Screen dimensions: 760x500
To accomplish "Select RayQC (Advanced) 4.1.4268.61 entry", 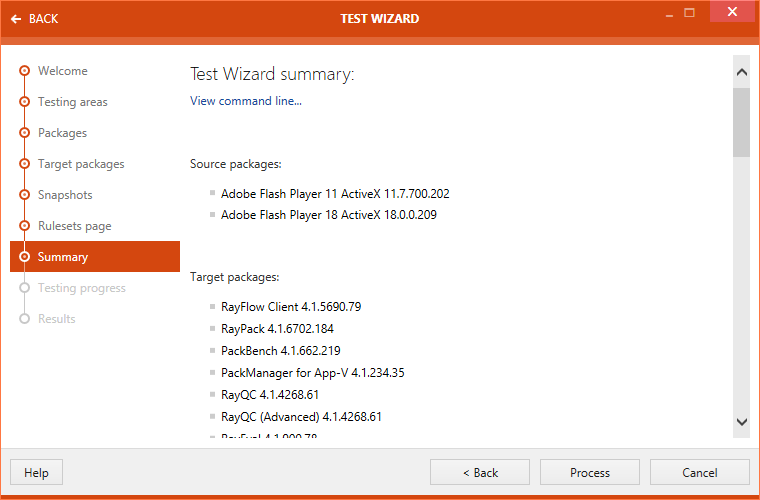I will tap(301, 417).
